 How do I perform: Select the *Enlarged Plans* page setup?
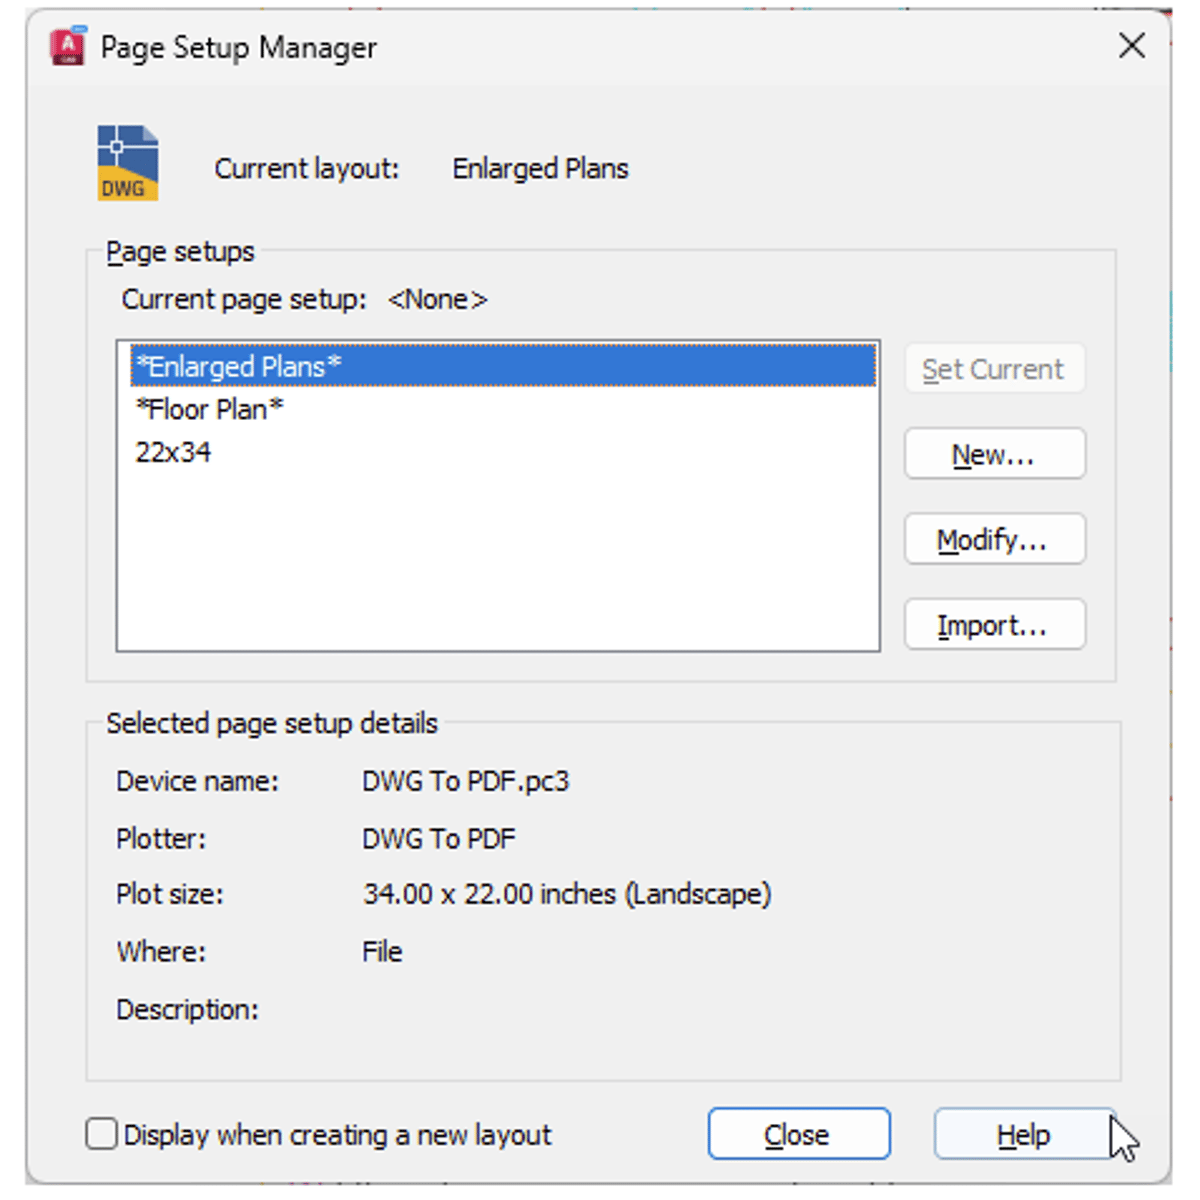tap(239, 367)
